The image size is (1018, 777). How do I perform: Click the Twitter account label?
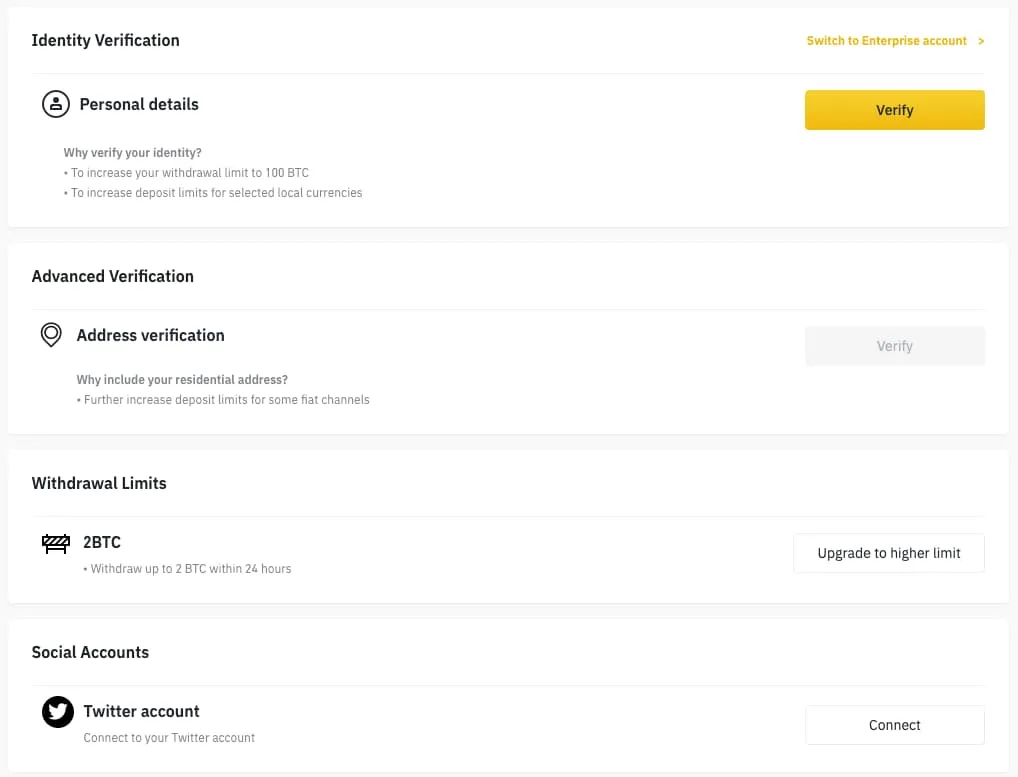(x=142, y=711)
